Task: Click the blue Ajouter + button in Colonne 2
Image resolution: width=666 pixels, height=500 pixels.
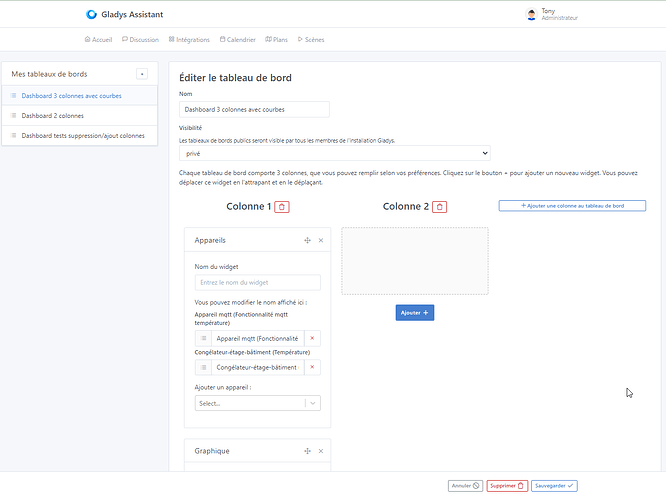Action: coord(414,313)
